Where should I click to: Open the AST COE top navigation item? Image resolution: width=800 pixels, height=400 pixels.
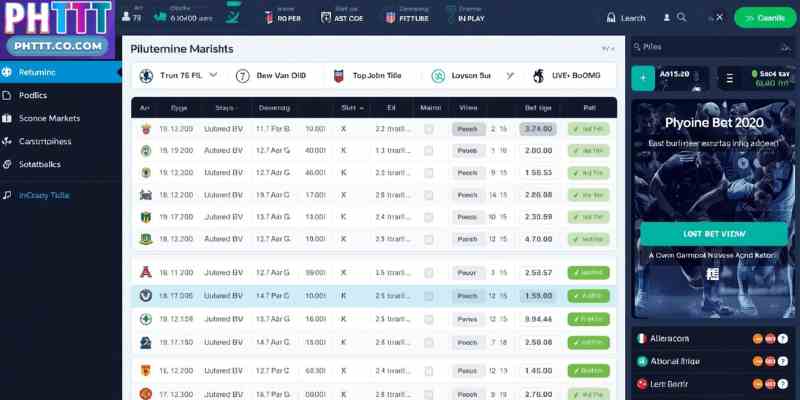(342, 17)
